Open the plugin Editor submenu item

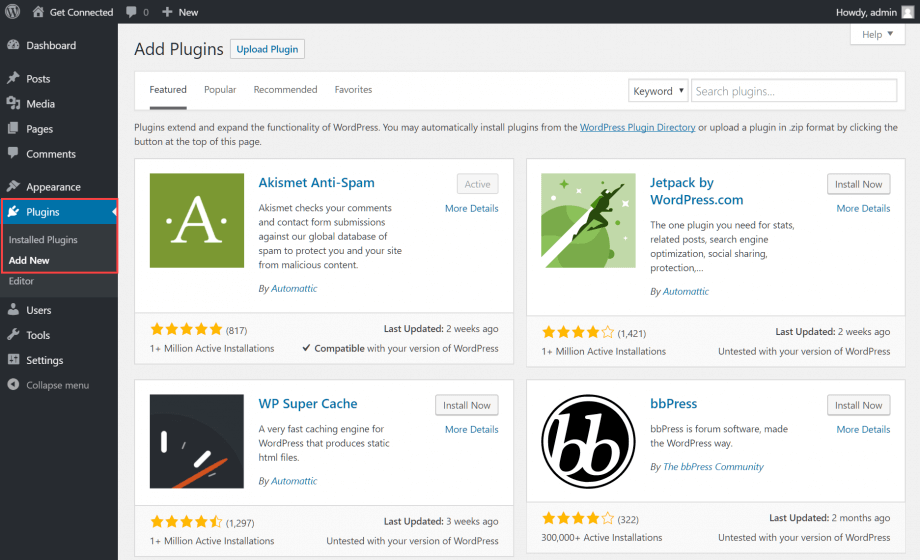21,281
